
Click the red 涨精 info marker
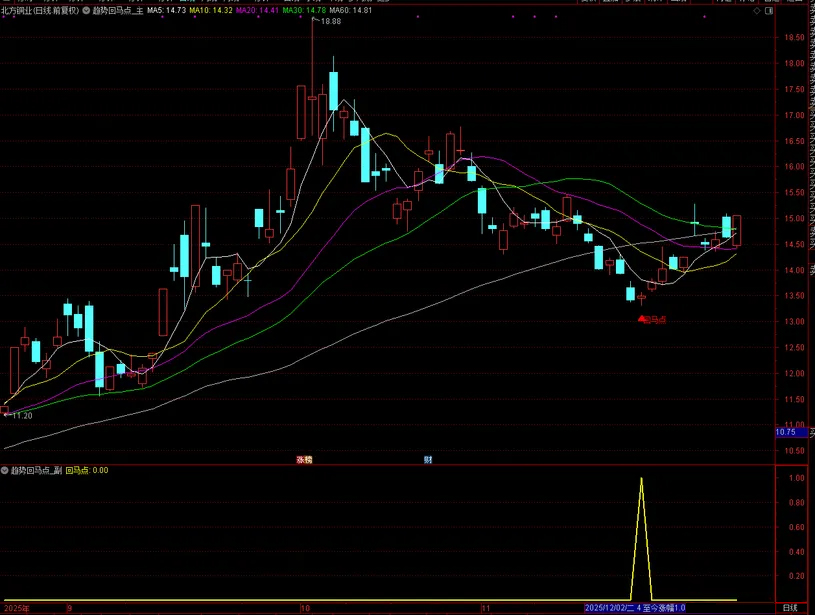(304, 460)
